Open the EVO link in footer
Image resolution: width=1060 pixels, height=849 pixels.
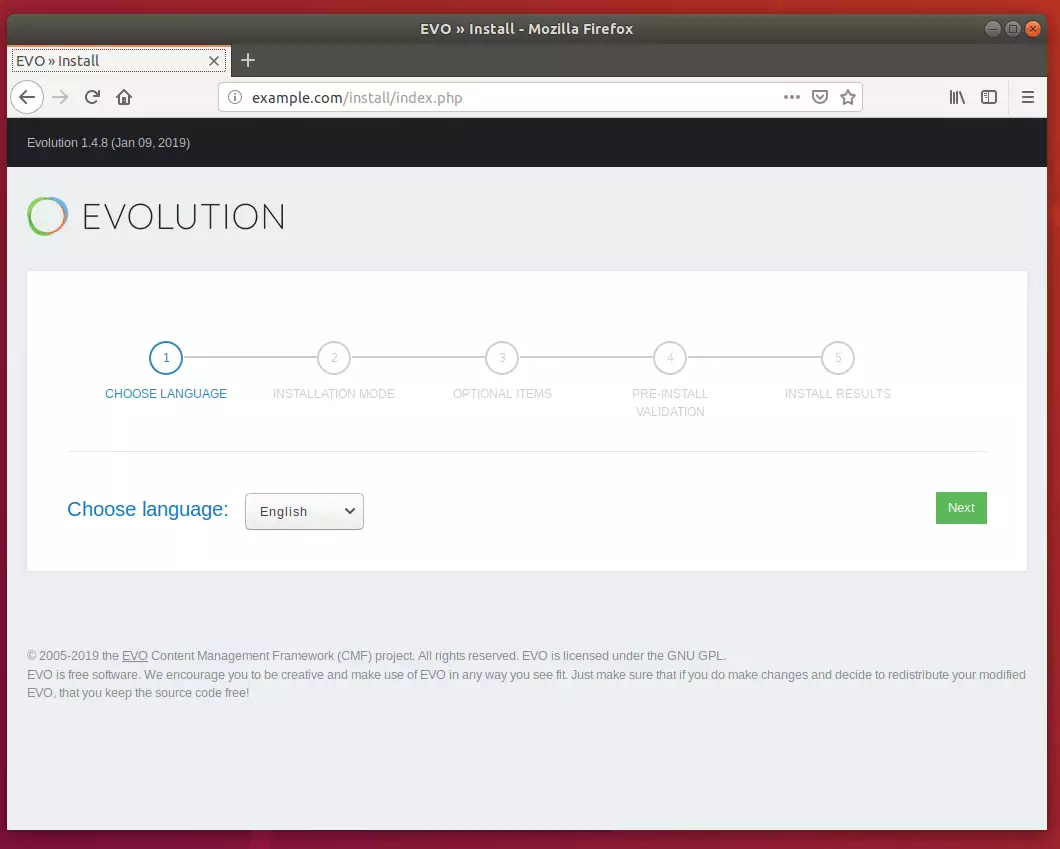(x=135, y=656)
